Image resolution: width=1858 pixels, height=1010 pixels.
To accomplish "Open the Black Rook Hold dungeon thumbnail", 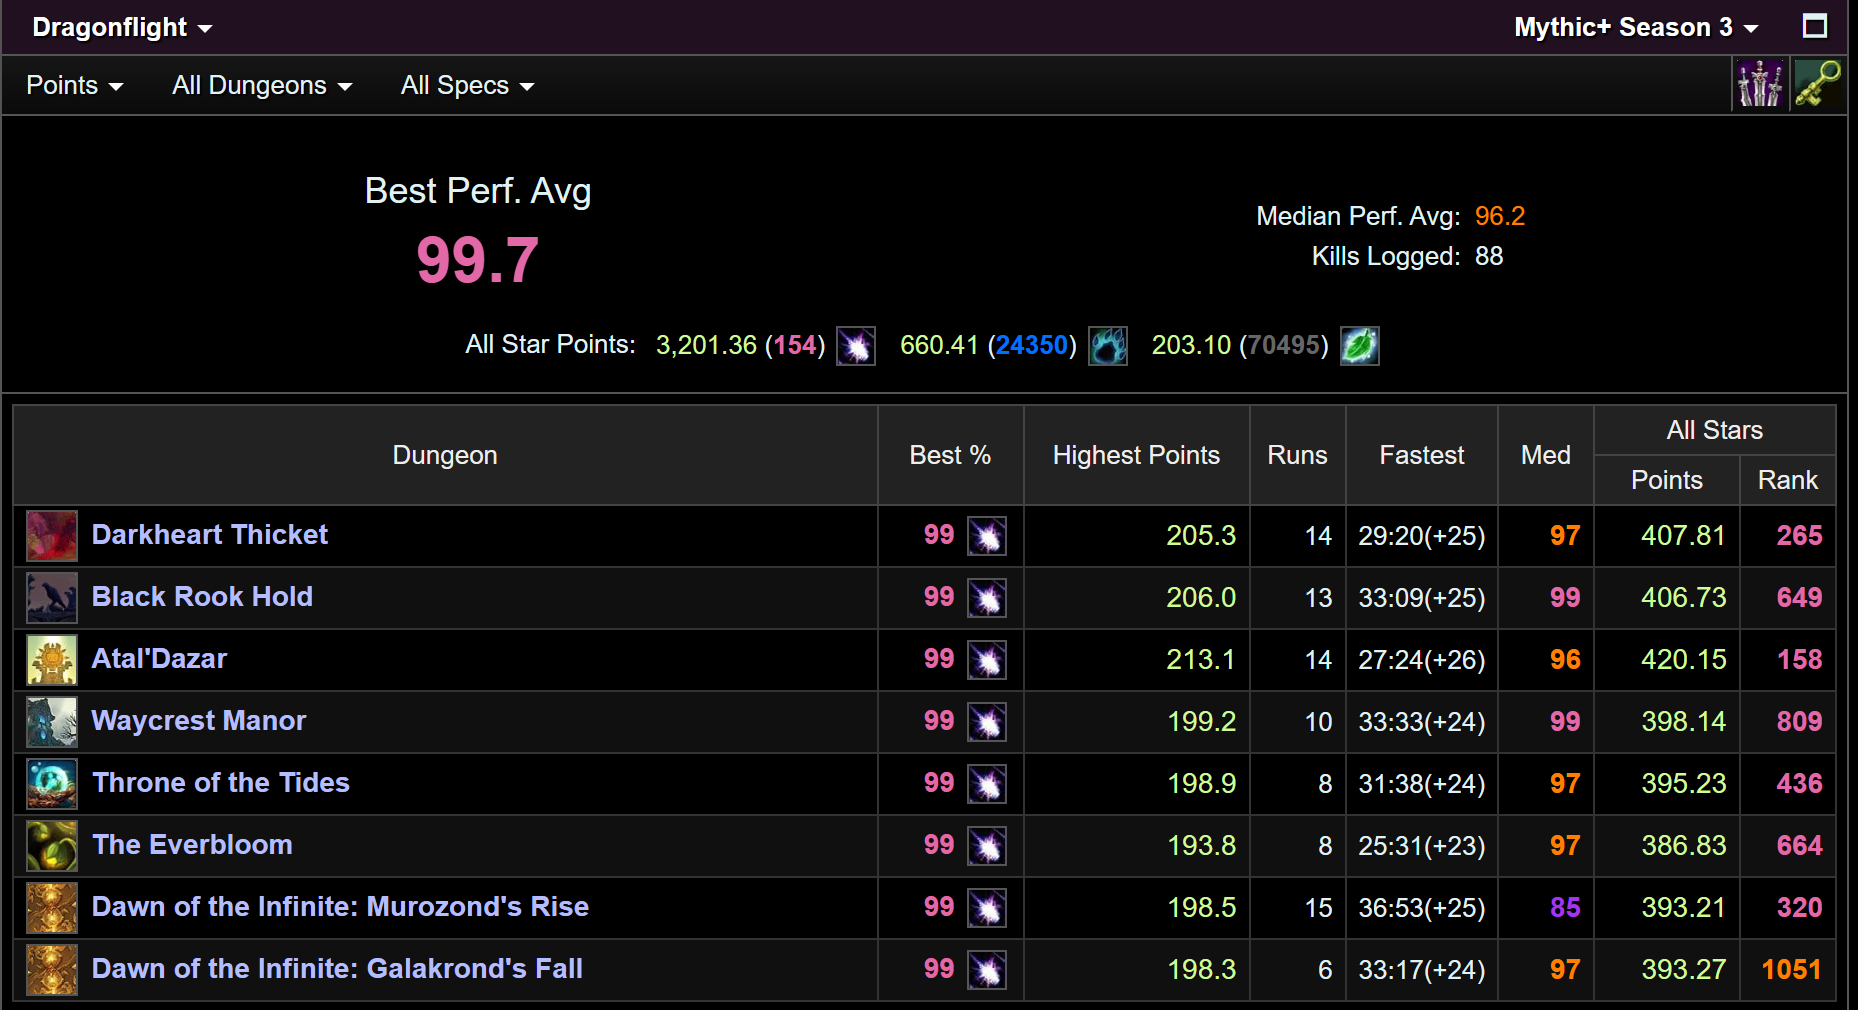I will (x=52, y=598).
